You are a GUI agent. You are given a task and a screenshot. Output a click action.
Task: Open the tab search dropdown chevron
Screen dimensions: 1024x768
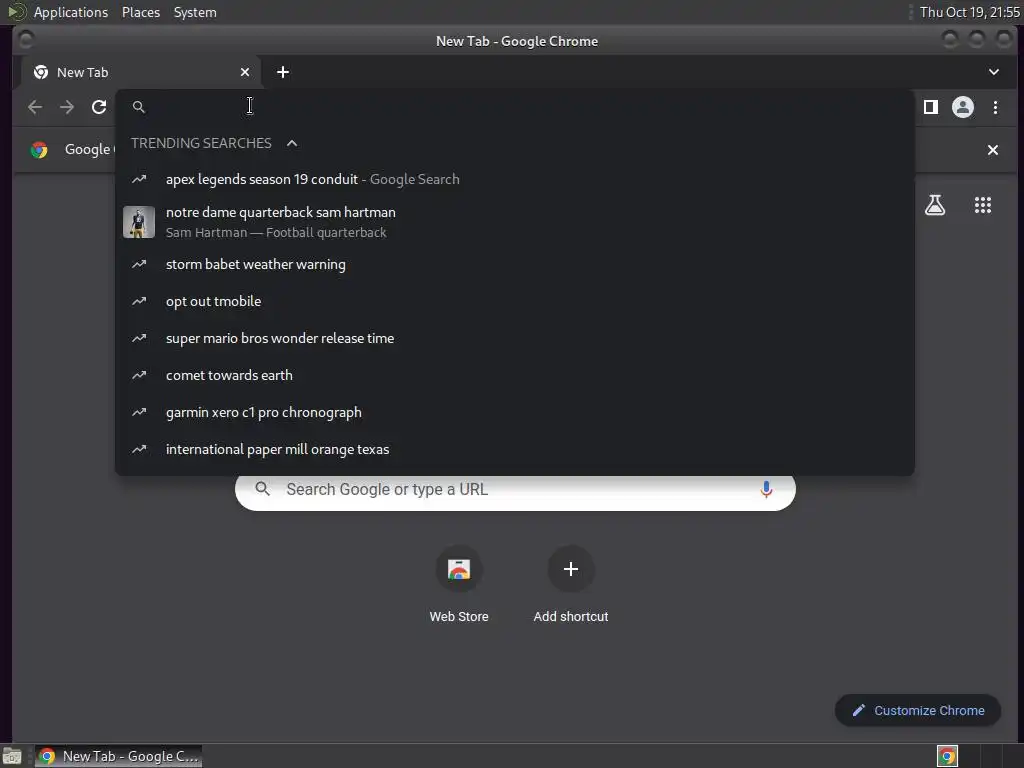pyautogui.click(x=993, y=72)
